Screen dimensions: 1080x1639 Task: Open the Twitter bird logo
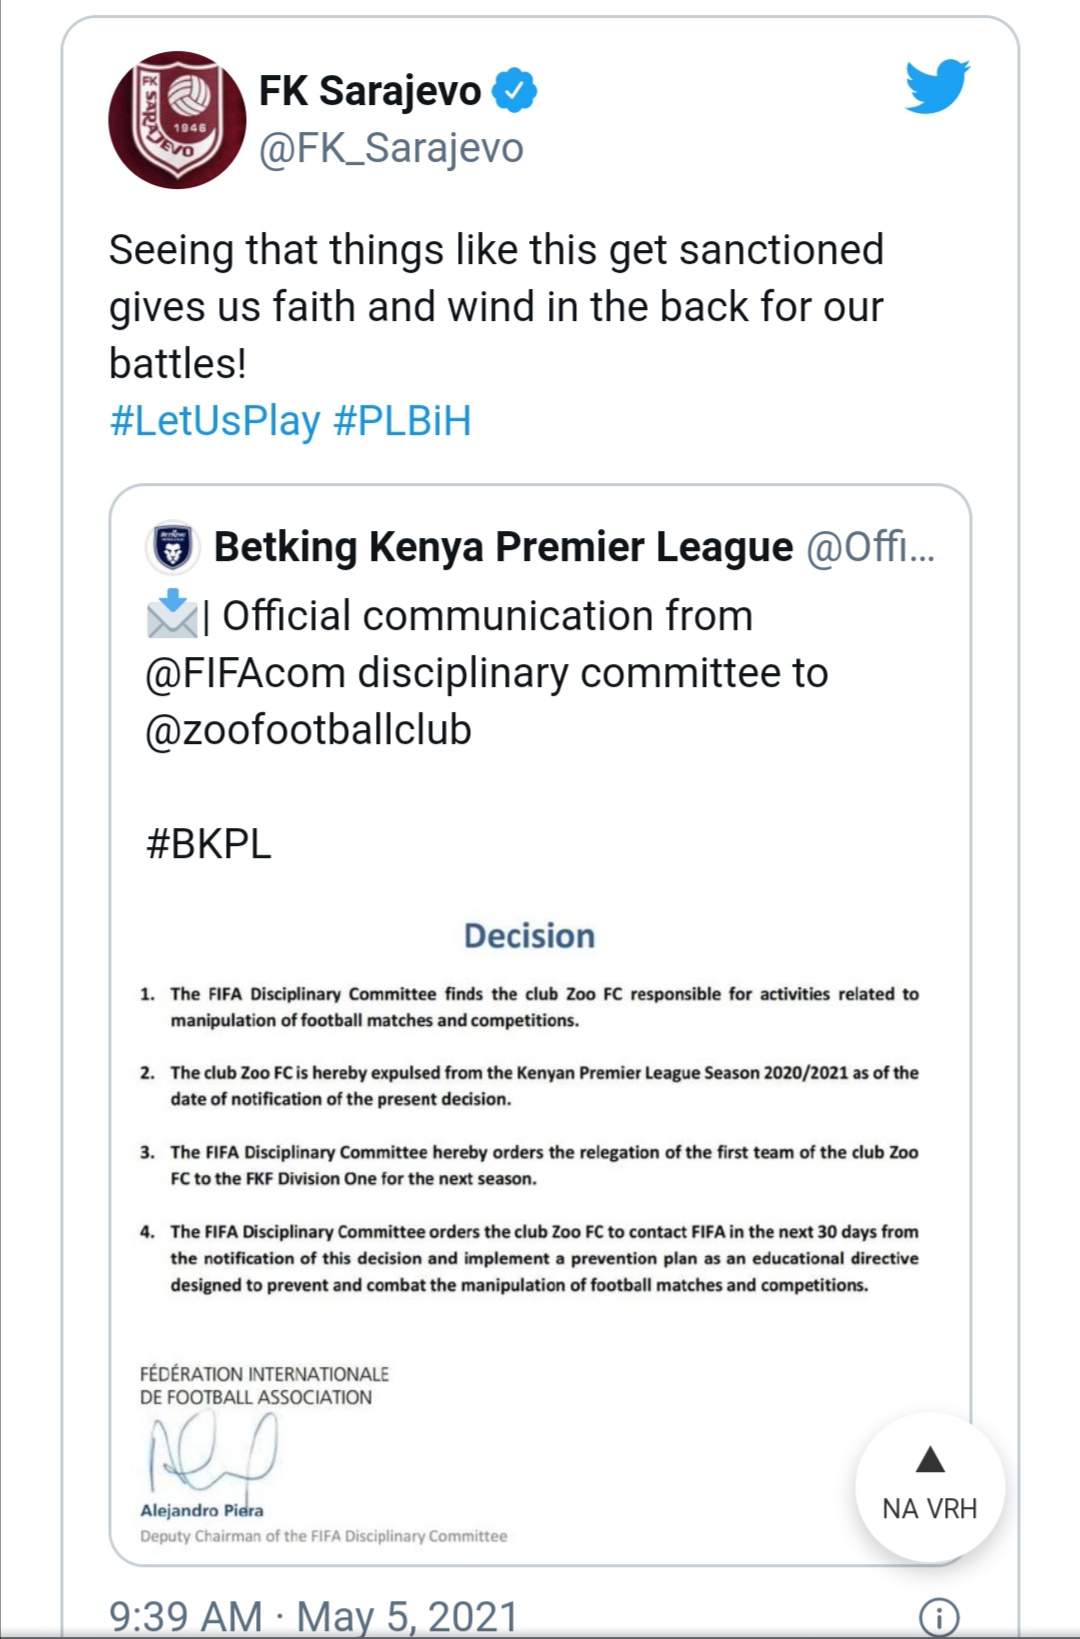pyautogui.click(x=937, y=87)
